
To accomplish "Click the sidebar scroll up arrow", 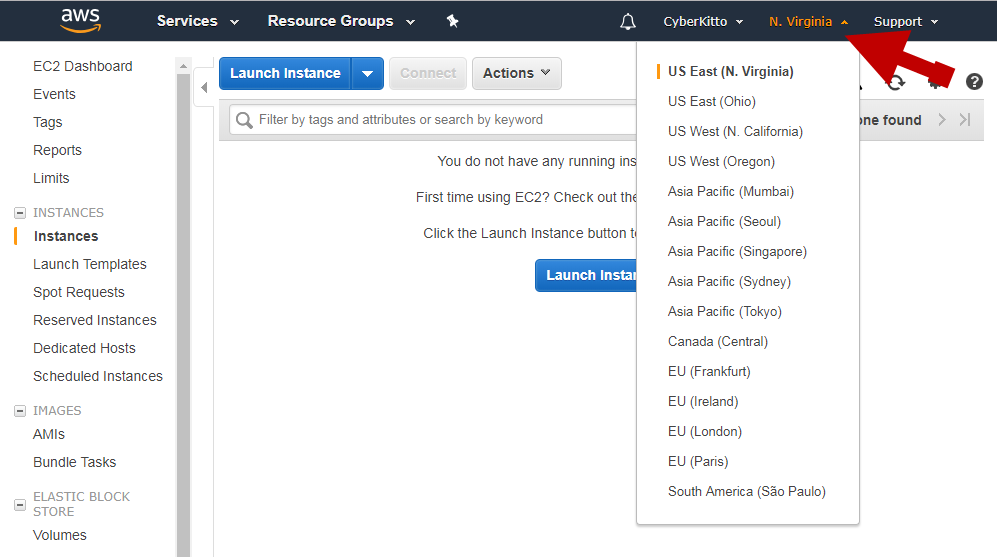I will click(183, 65).
